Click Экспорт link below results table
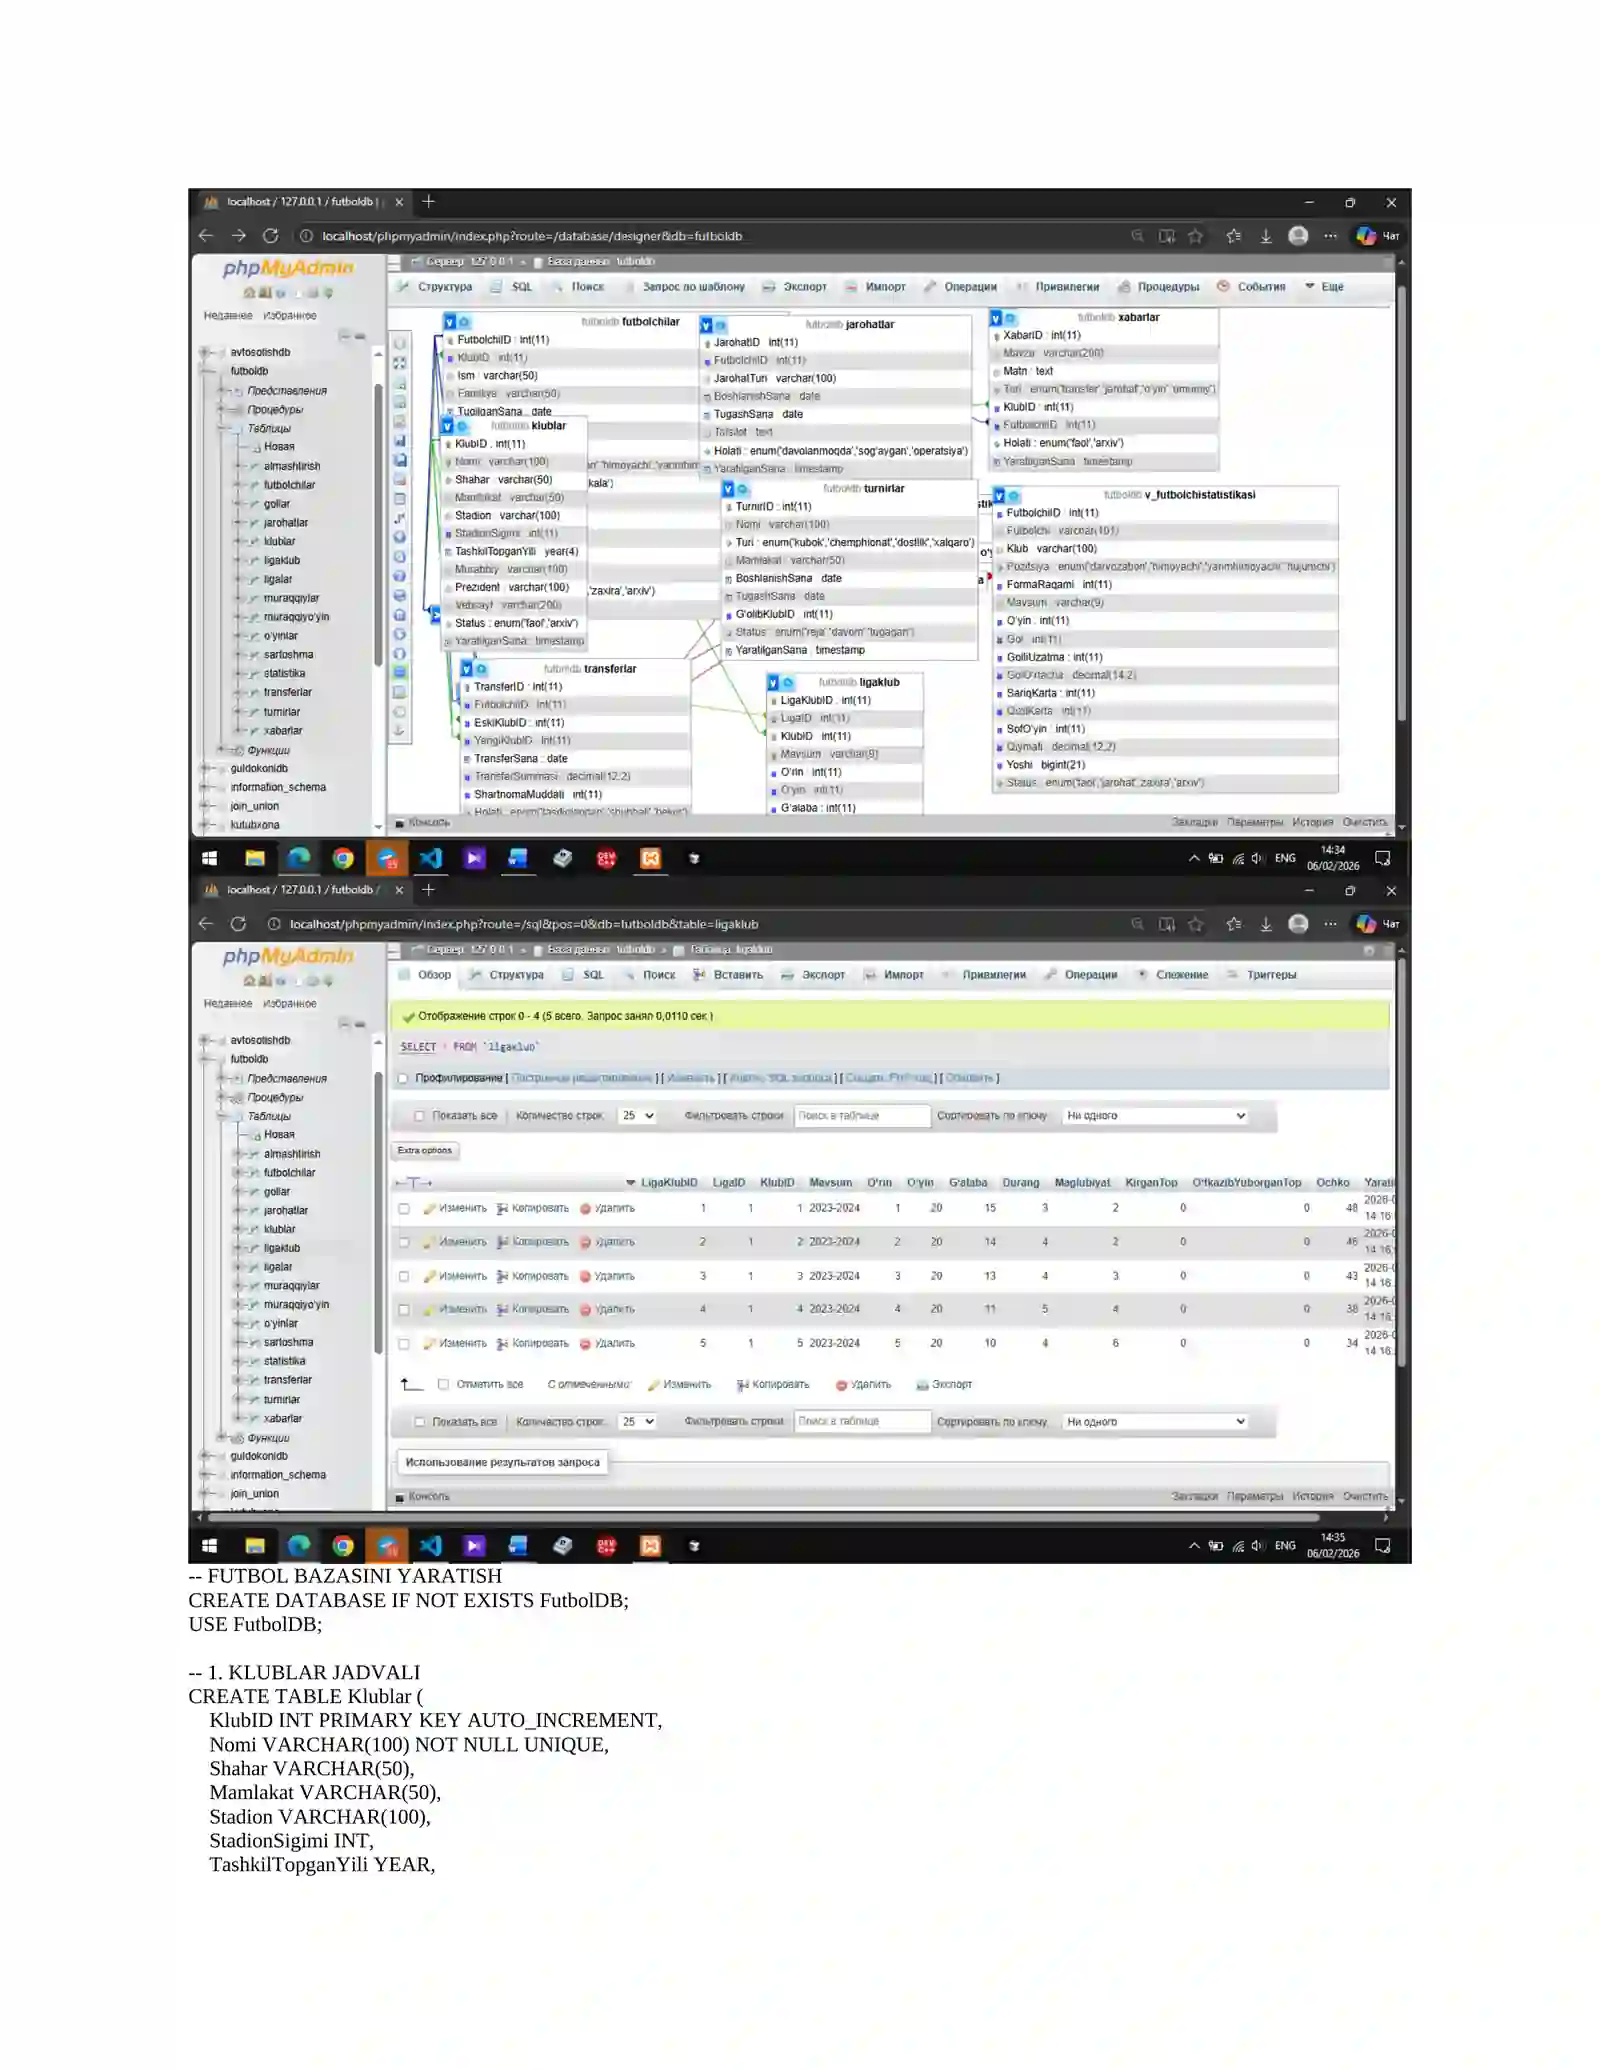The image size is (1600, 2070). tap(944, 1385)
